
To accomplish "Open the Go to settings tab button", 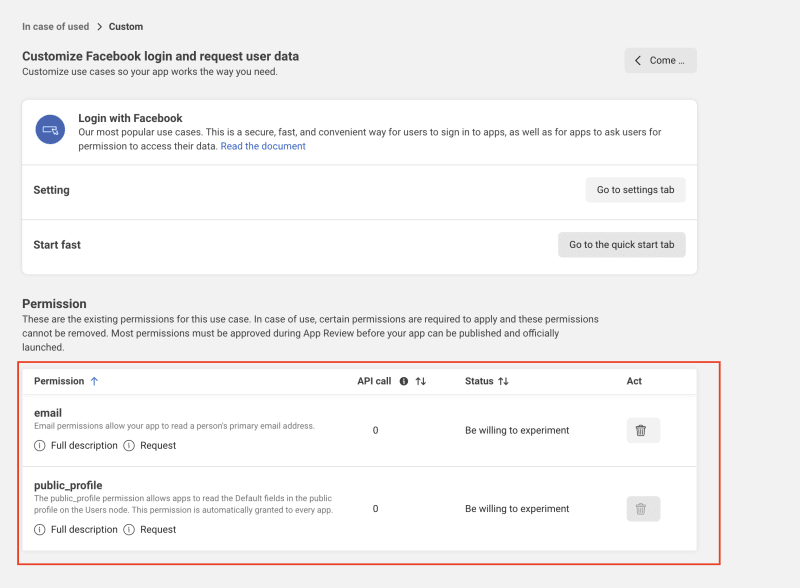I will click(x=635, y=190).
